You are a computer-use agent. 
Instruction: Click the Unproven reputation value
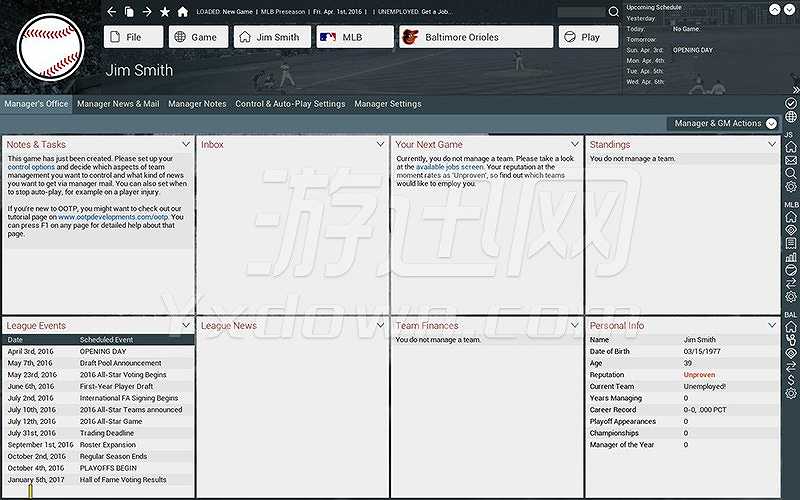pos(699,375)
